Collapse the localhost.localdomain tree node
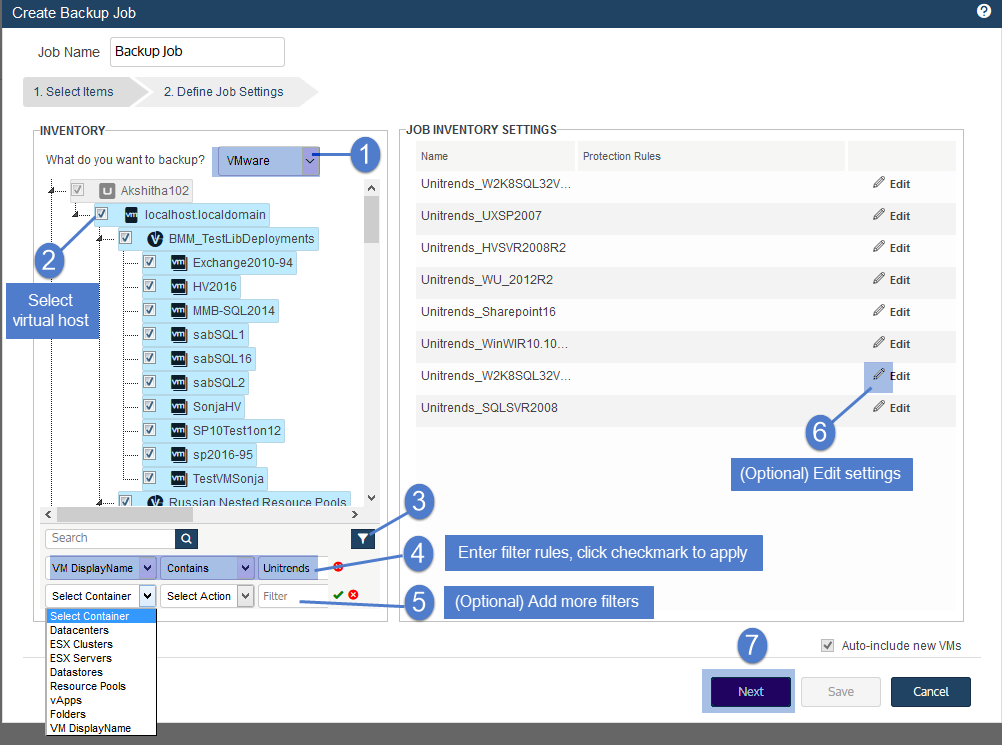This screenshot has width=1002, height=745. click(x=75, y=213)
